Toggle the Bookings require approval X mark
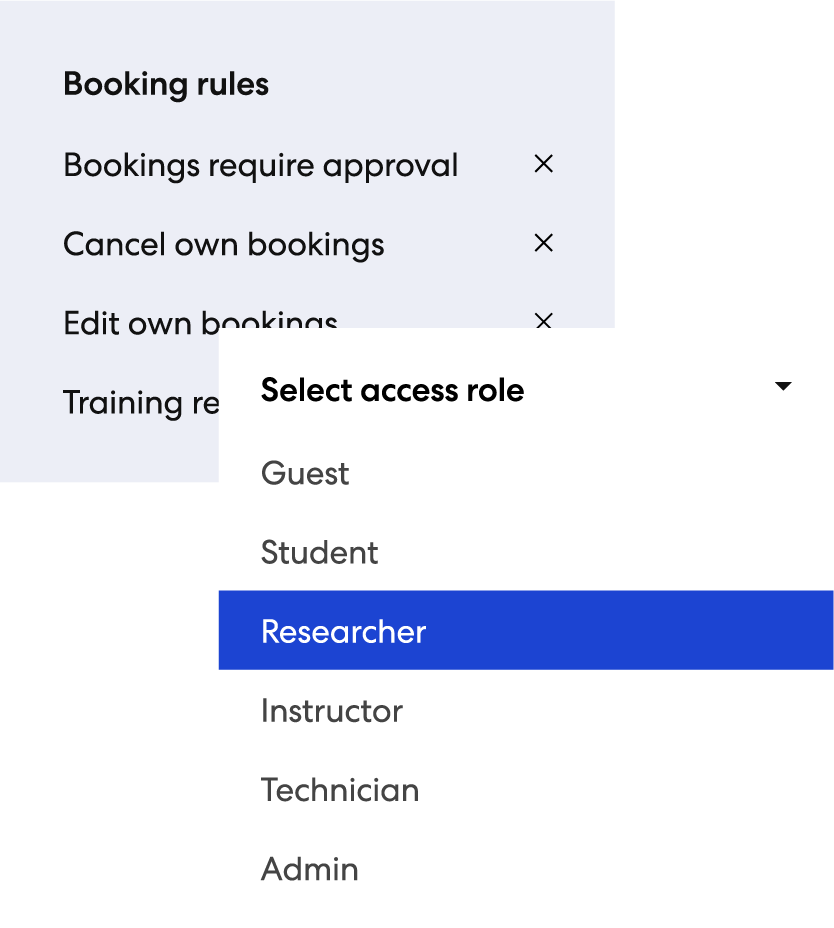Viewport: 834px width, 928px height. [543, 164]
